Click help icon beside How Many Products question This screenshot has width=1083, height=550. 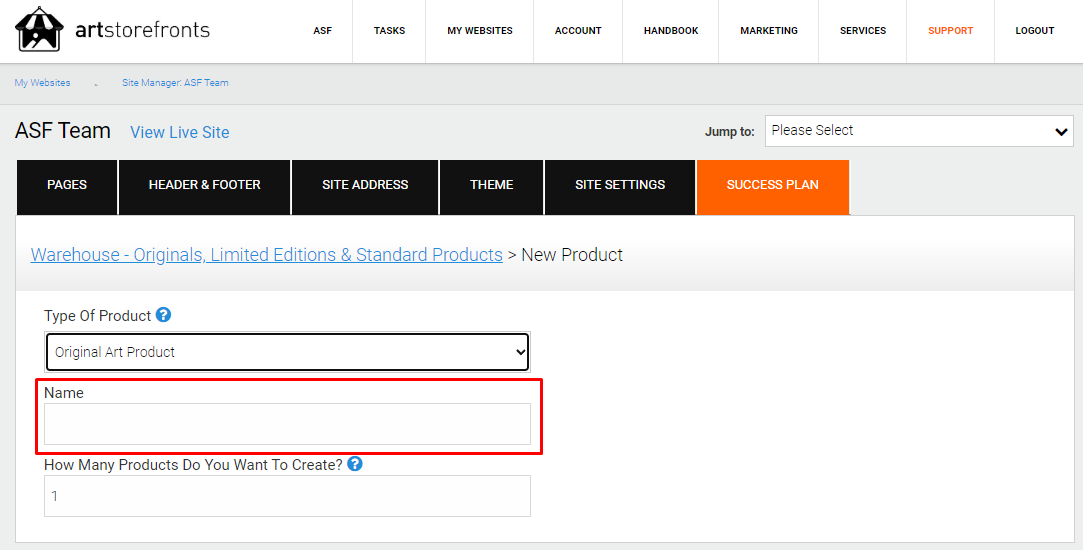[355, 464]
